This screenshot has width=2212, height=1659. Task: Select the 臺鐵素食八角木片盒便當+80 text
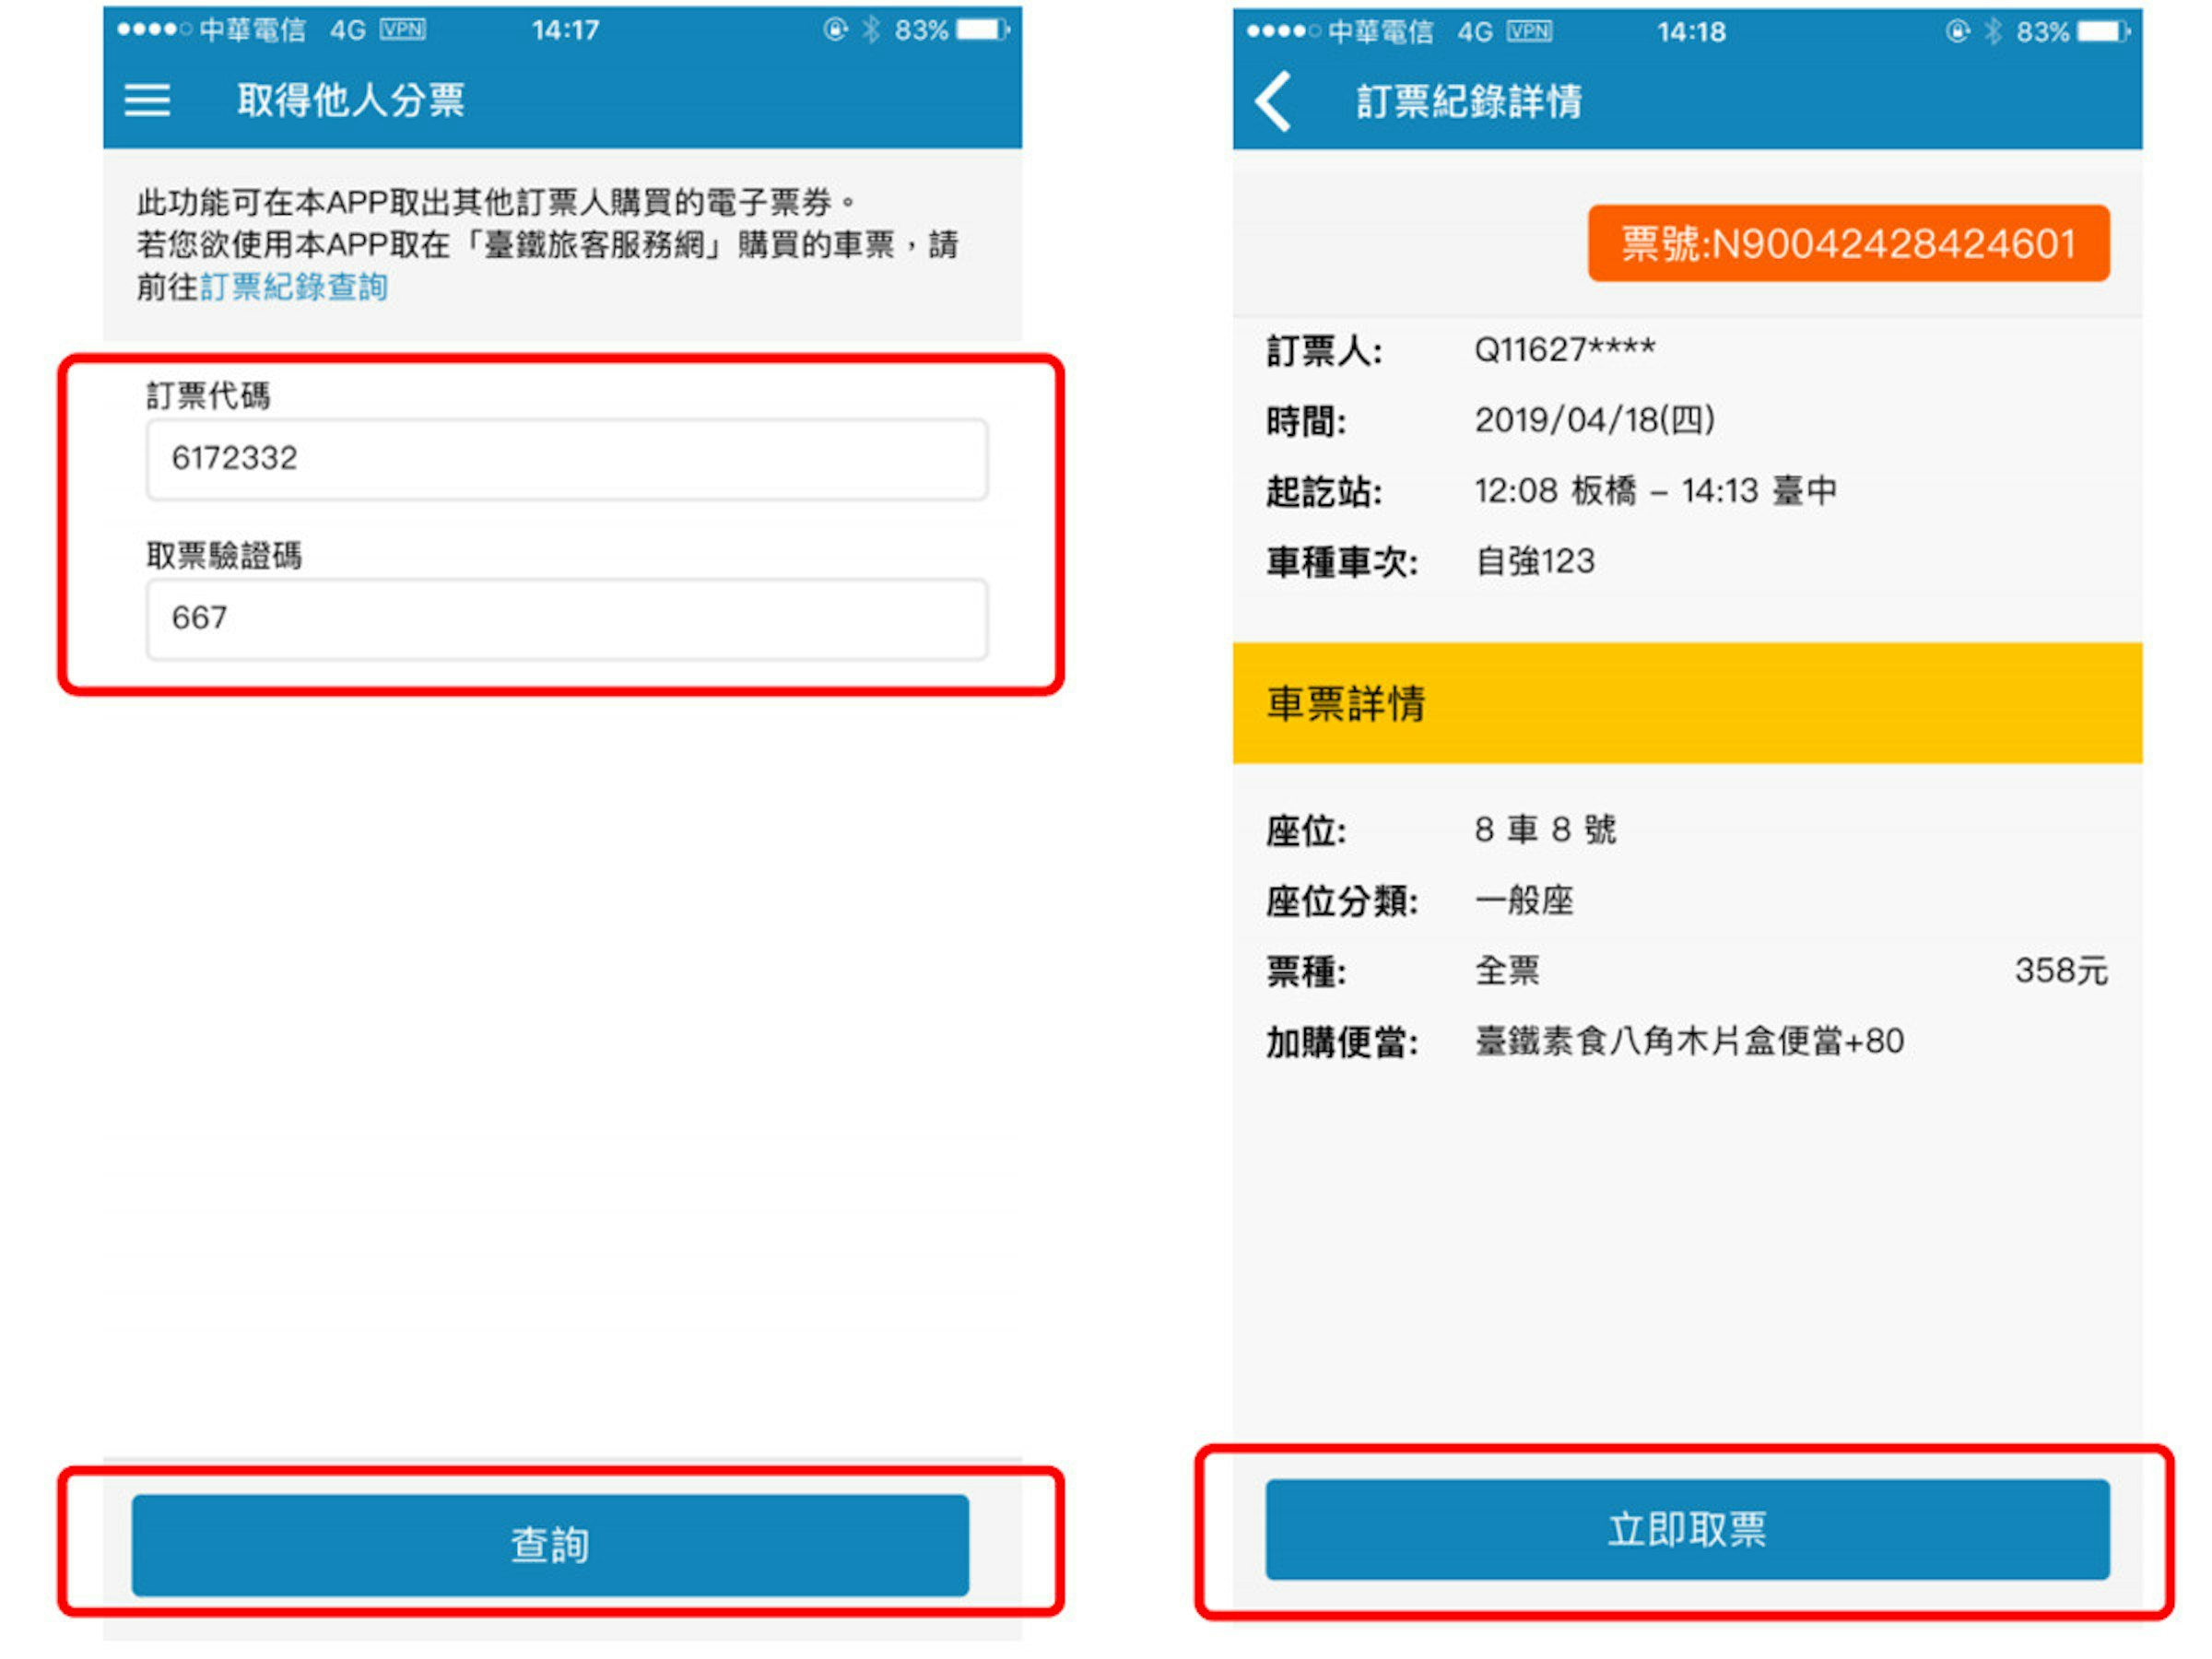pos(1689,1041)
